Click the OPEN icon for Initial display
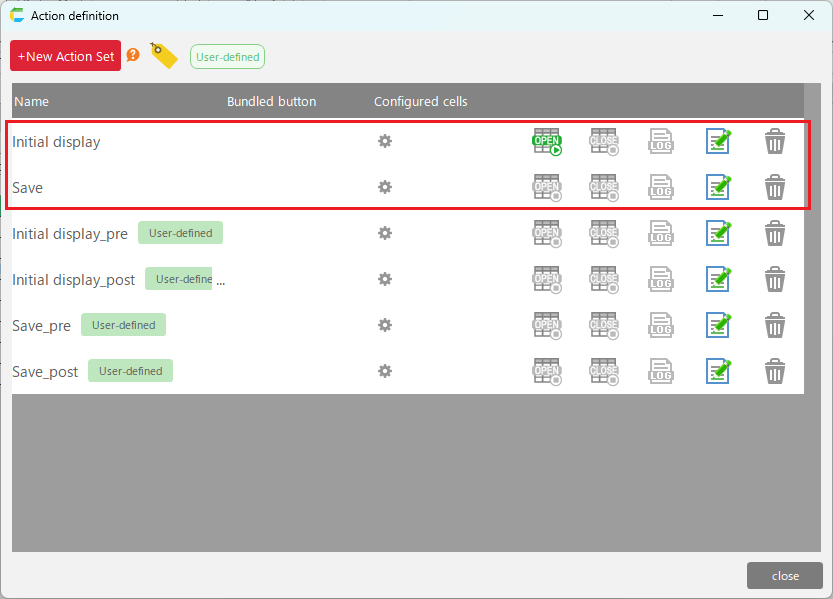 tap(547, 142)
